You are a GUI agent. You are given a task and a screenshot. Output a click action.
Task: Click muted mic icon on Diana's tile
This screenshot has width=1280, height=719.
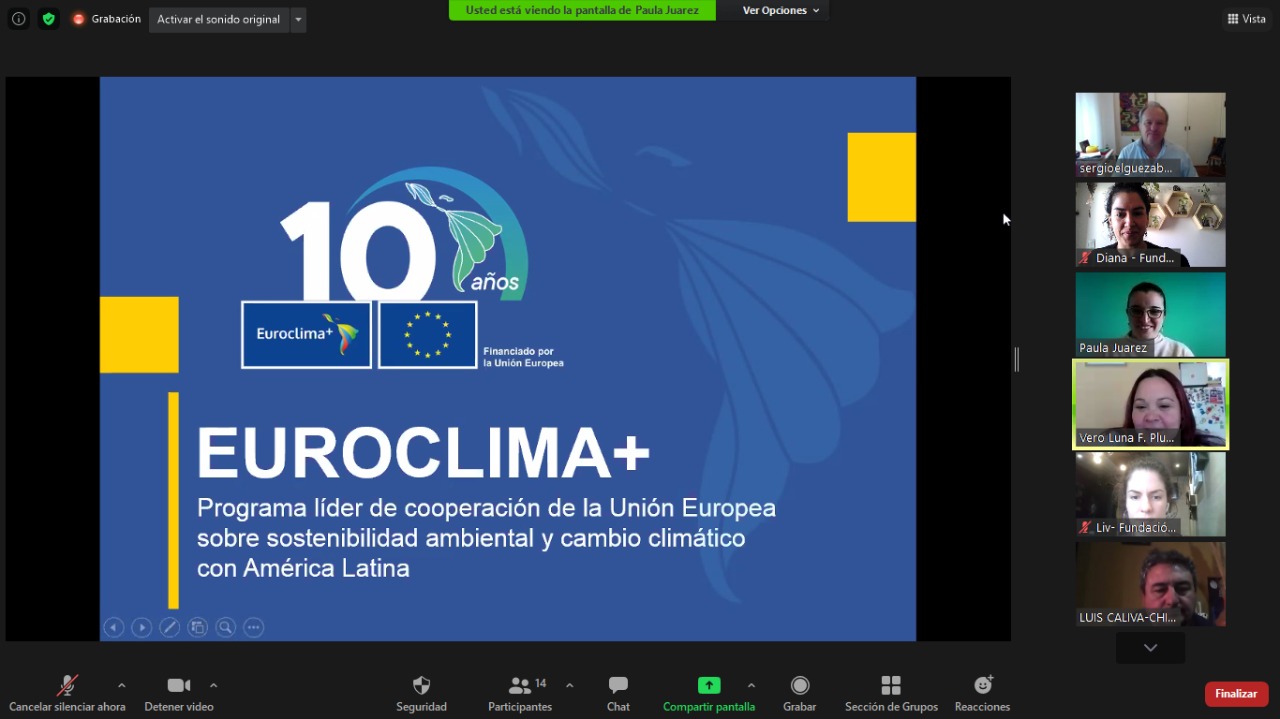1085,258
